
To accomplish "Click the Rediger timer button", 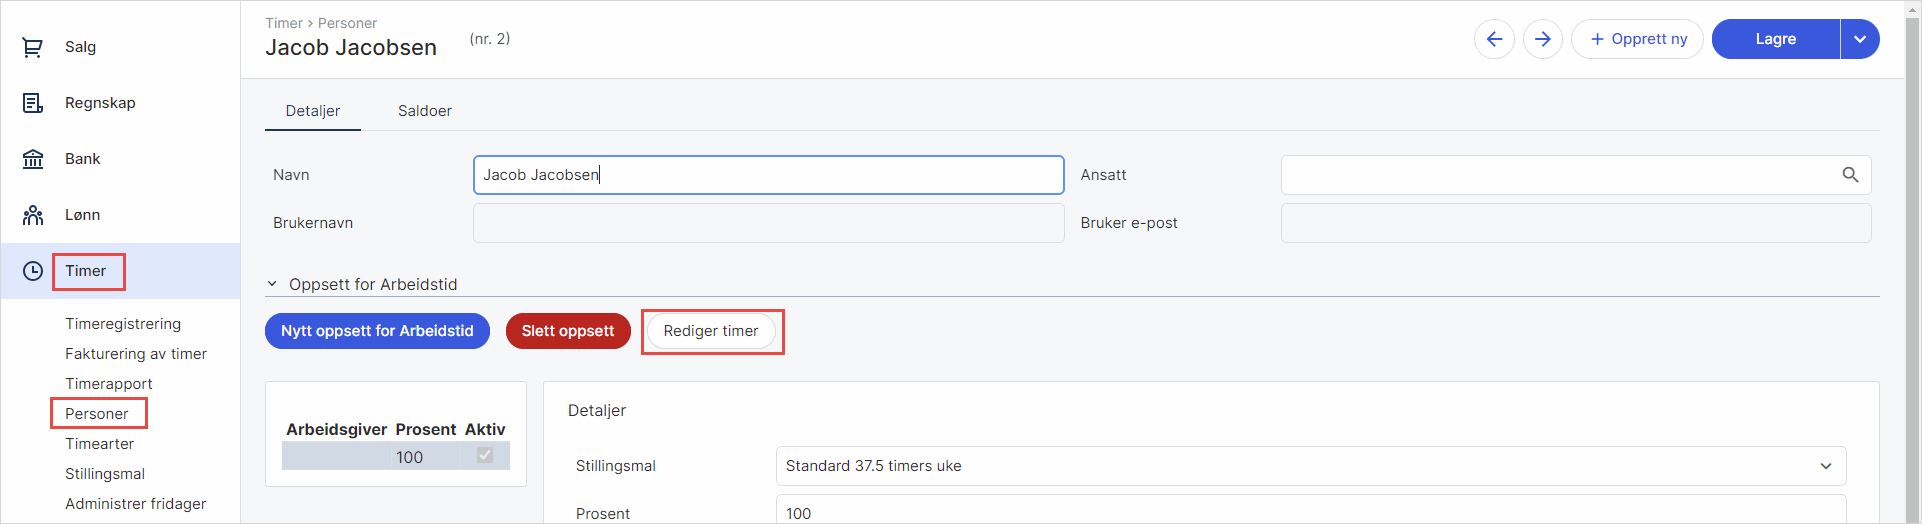I will 711,331.
